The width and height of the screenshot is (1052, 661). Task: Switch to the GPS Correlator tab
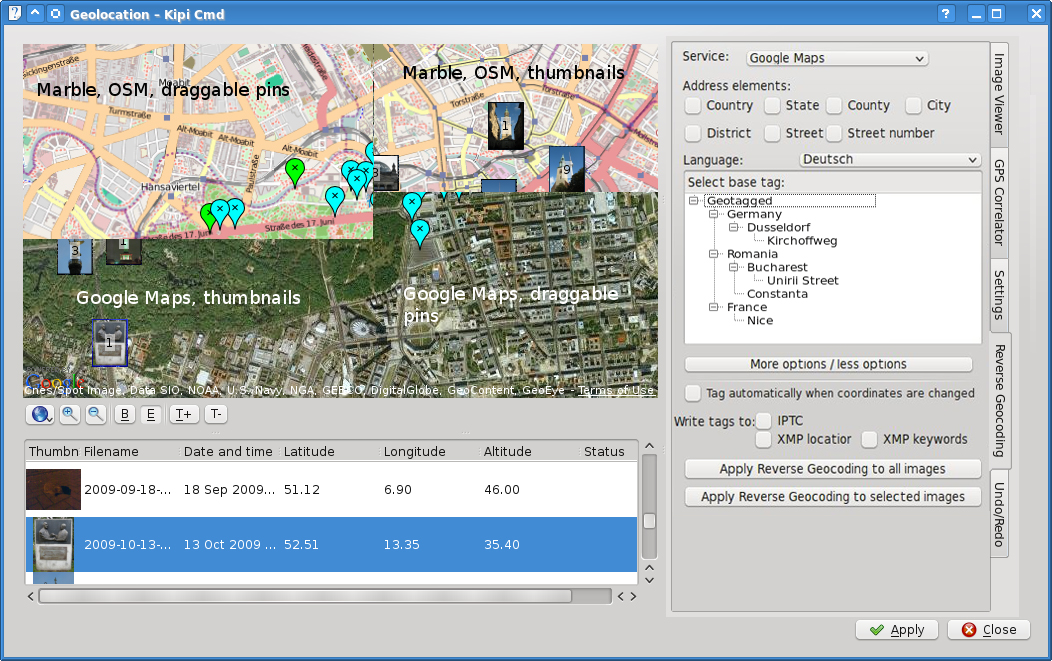998,201
